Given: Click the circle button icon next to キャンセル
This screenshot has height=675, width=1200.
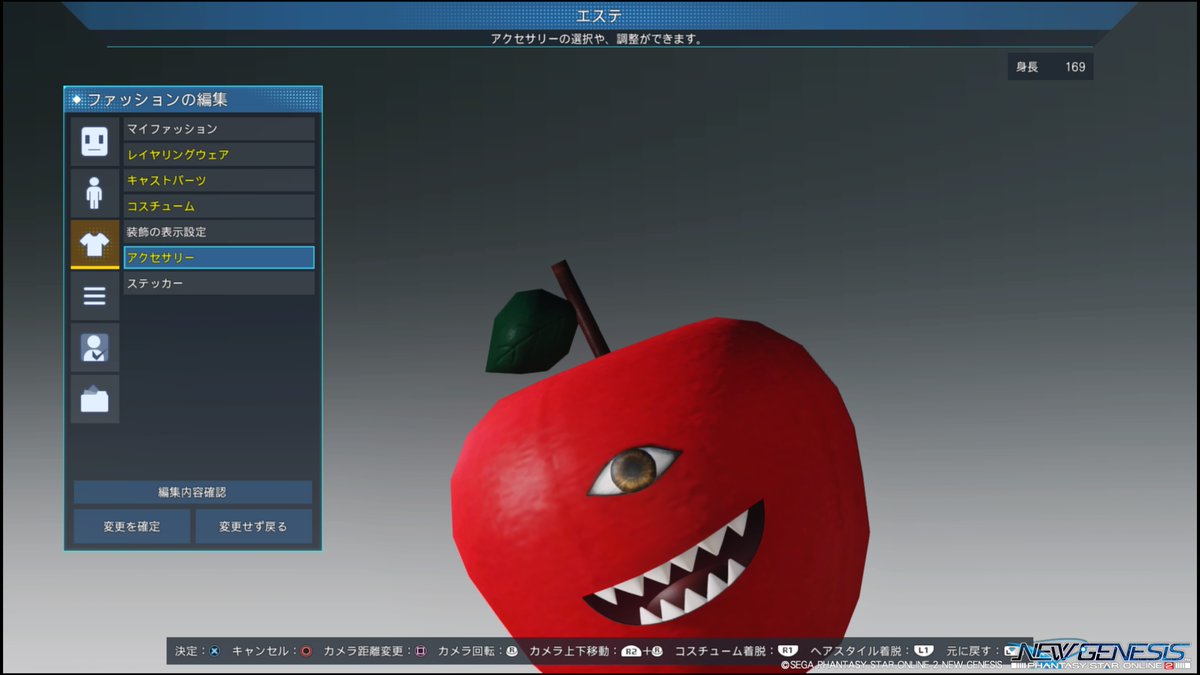Looking at the screenshot, I should [x=306, y=651].
